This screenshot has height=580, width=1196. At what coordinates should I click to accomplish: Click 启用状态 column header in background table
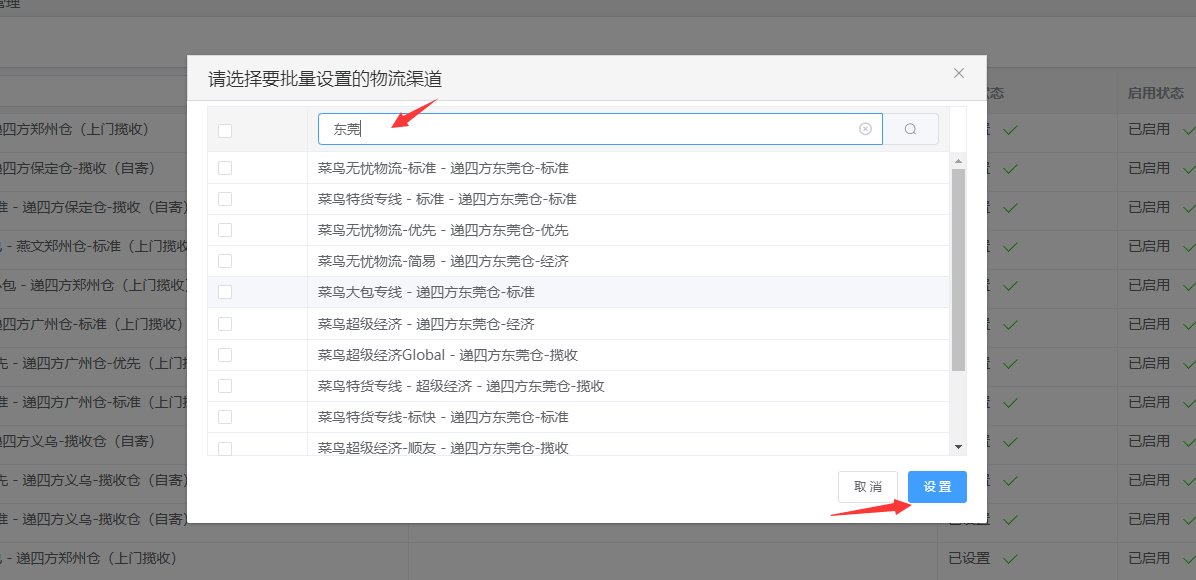[1156, 93]
